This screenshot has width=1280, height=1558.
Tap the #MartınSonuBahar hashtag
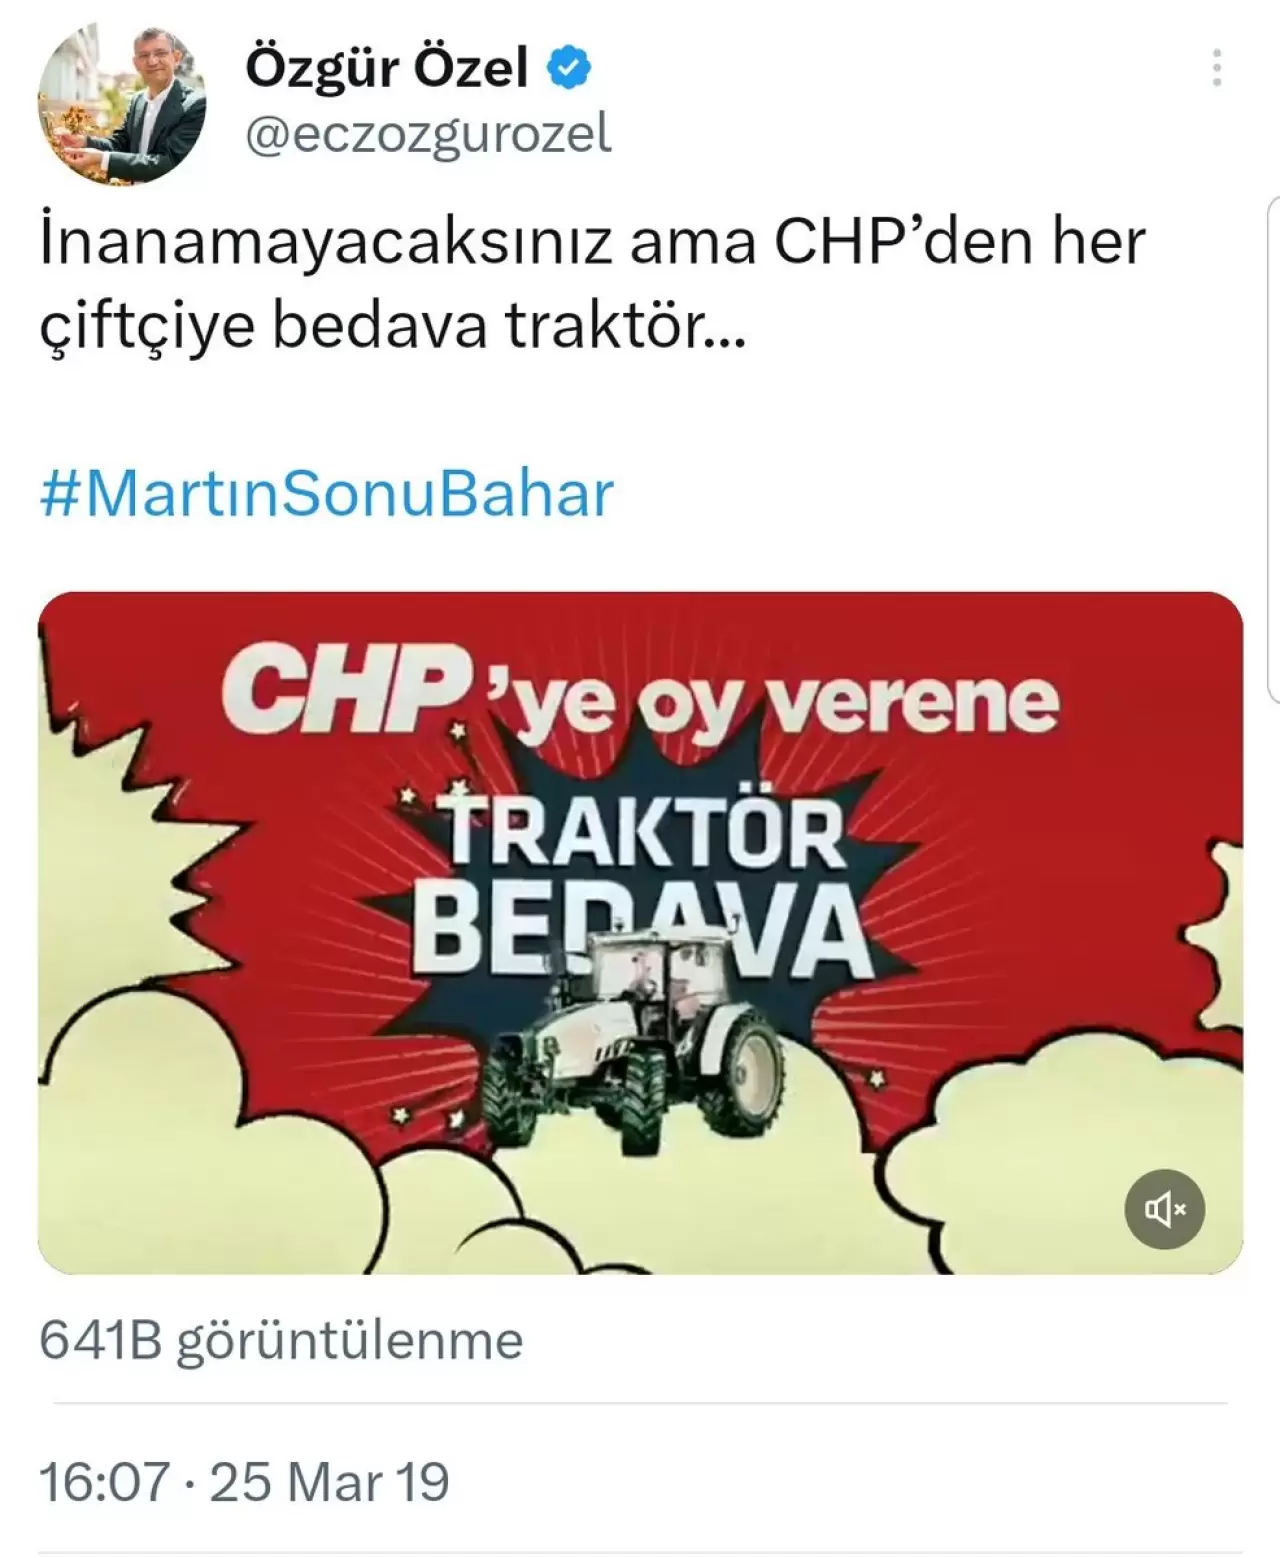[326, 494]
